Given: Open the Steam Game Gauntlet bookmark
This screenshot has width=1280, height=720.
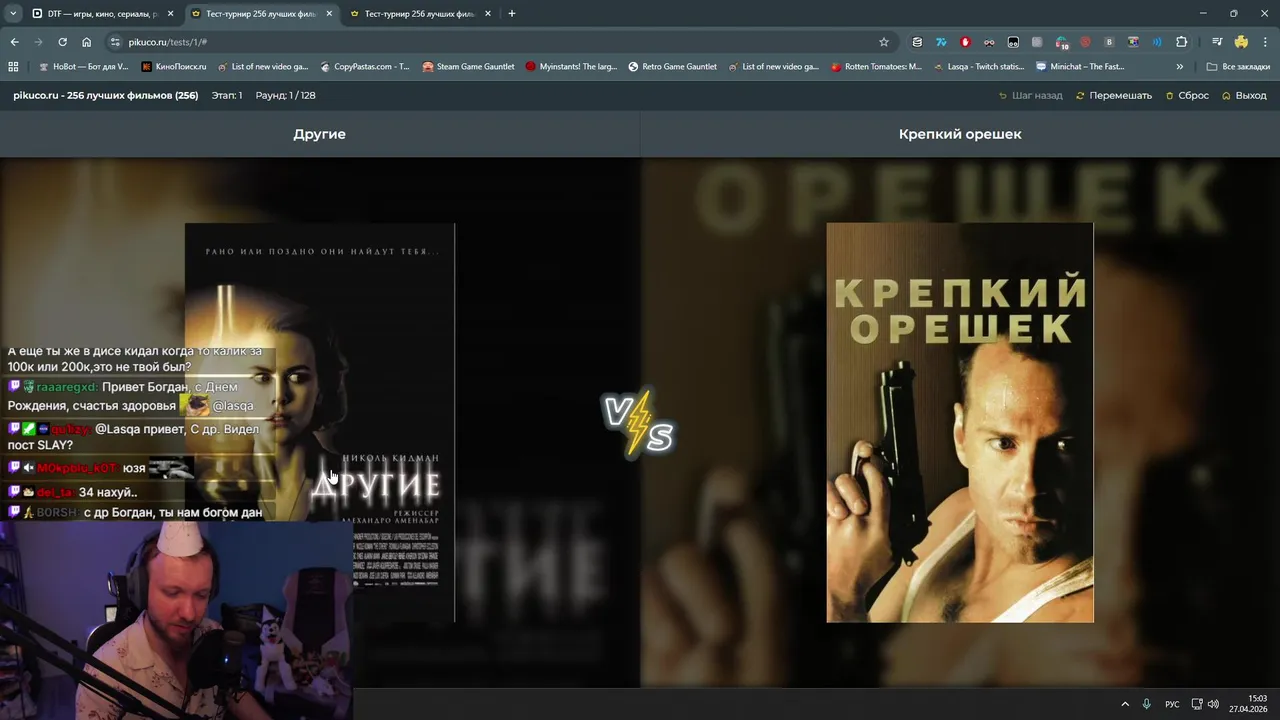Looking at the screenshot, I should (468, 67).
